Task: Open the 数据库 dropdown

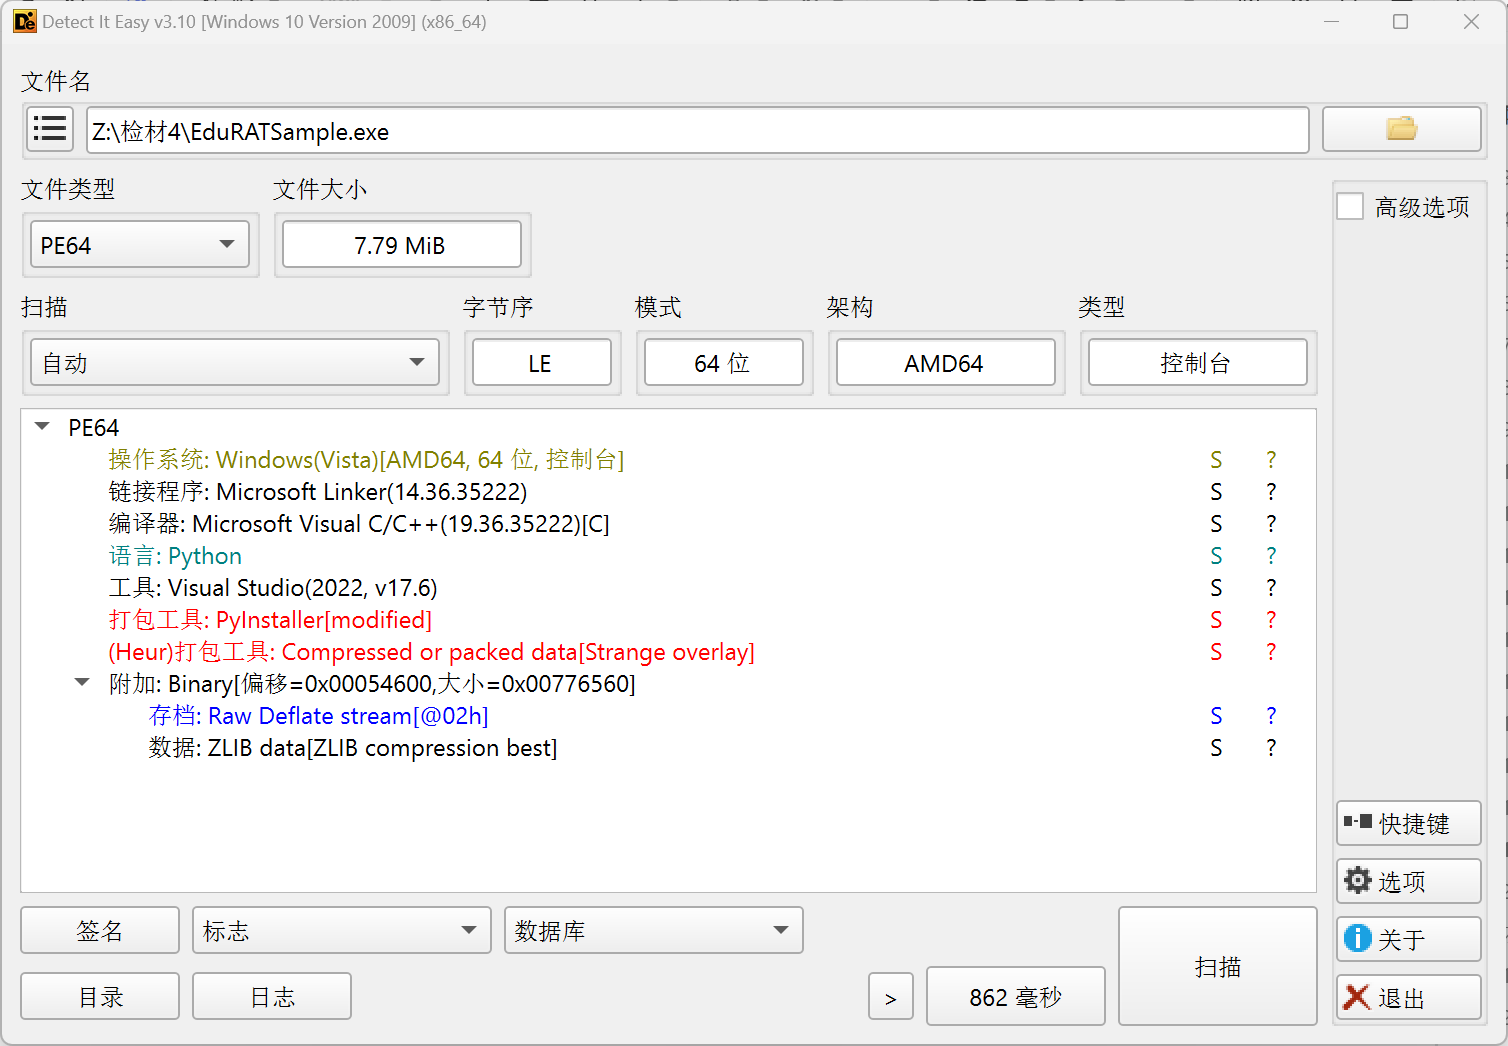Action: (654, 931)
